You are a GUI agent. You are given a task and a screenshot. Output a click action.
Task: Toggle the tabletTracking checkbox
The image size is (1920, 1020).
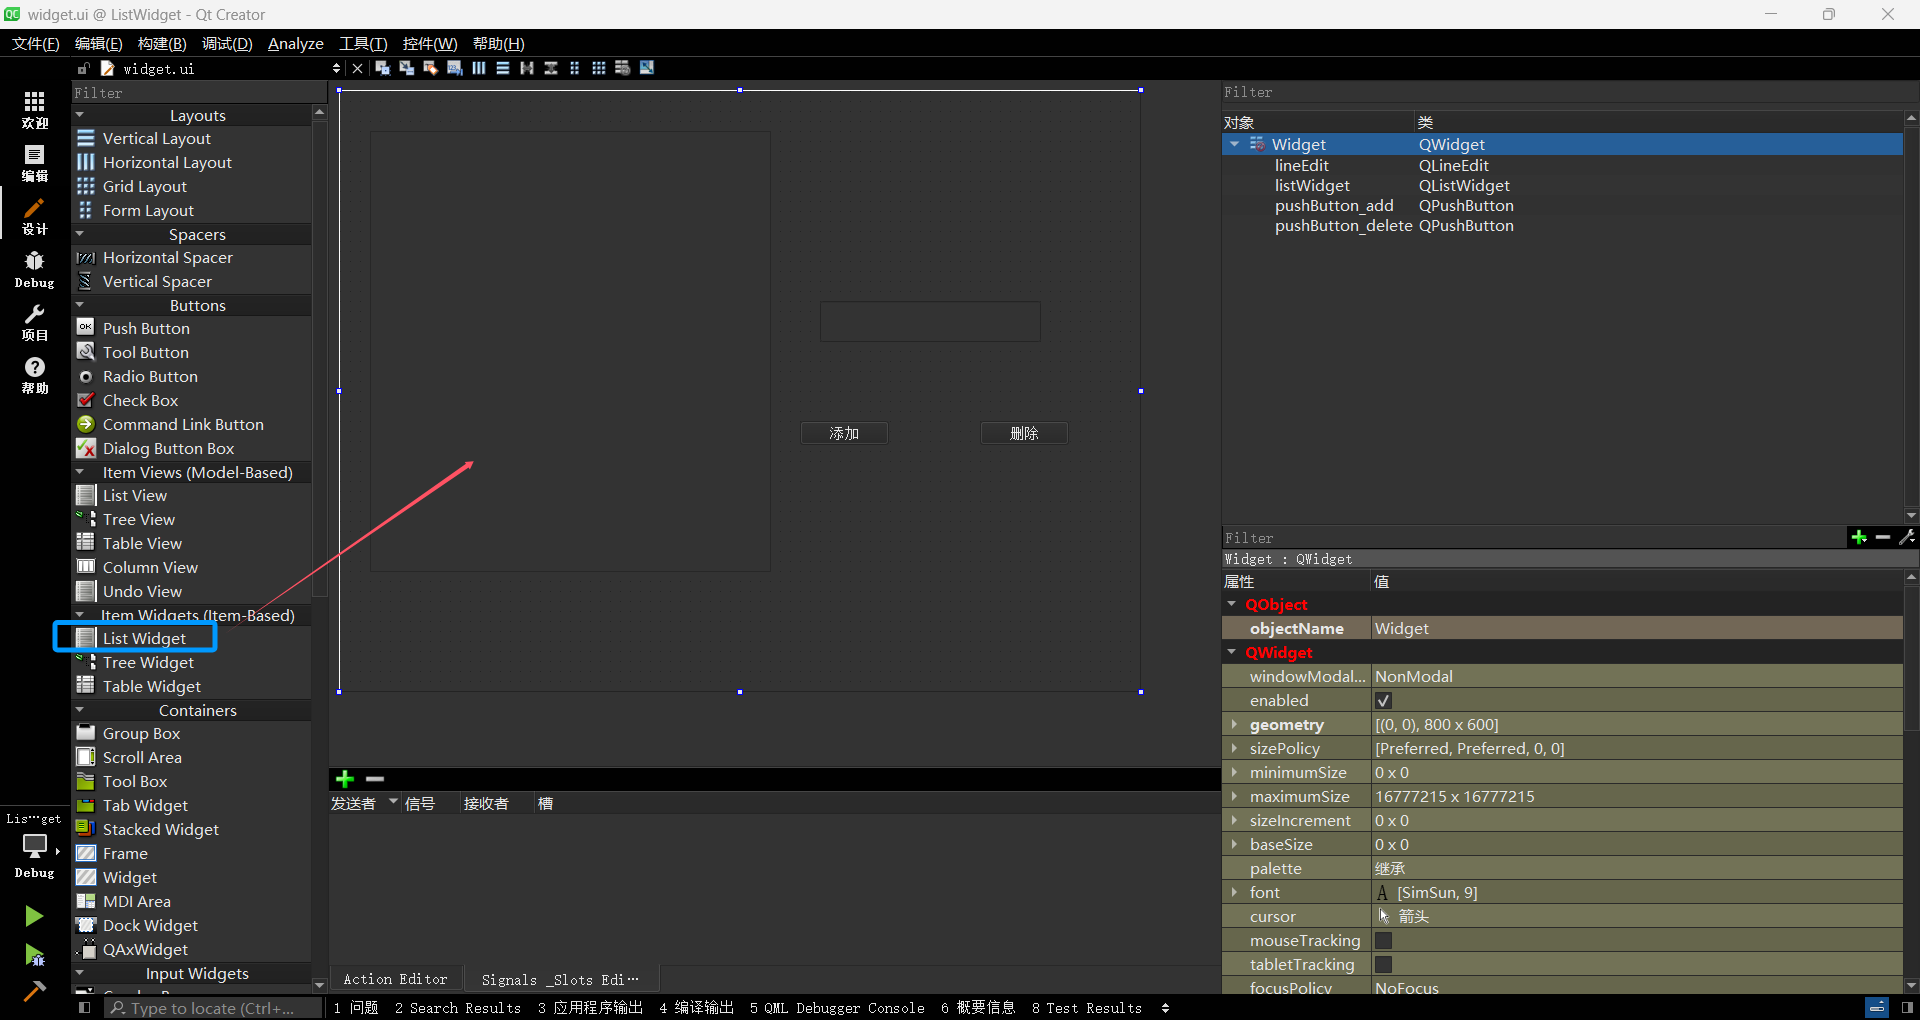[1384, 965]
